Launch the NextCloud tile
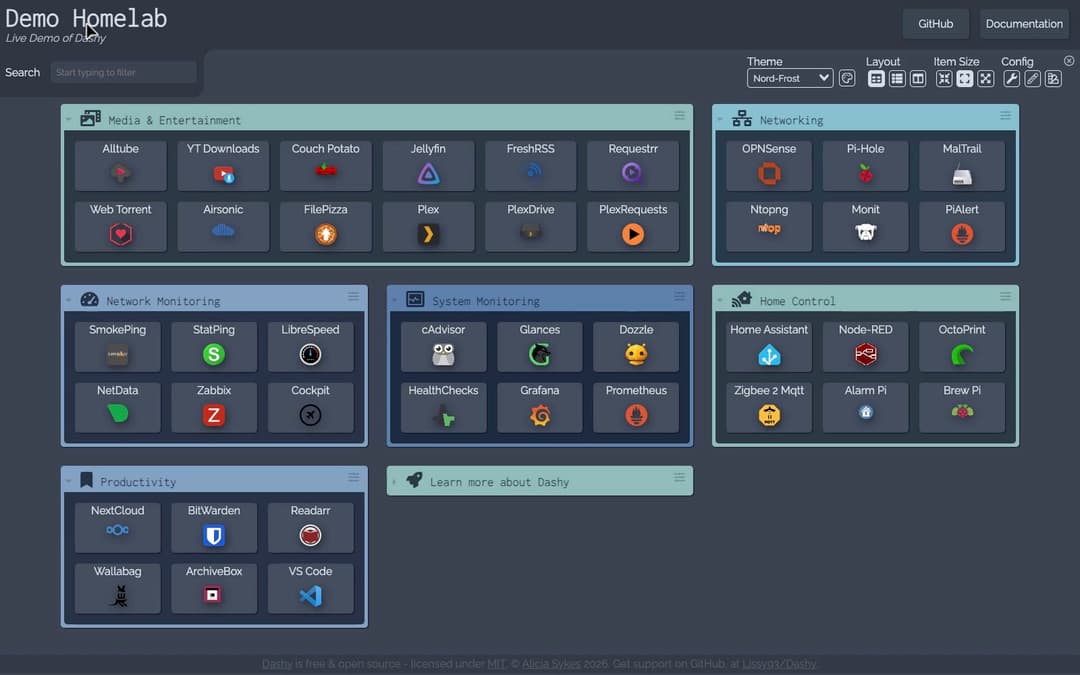The image size is (1080, 675). pos(117,528)
